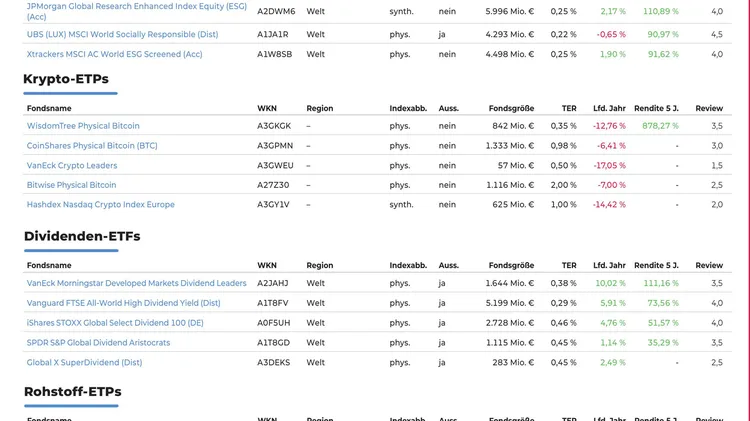This screenshot has width=750, height=421.
Task: Select WKN A1W8SB in Xtrackers row
Action: [275, 54]
